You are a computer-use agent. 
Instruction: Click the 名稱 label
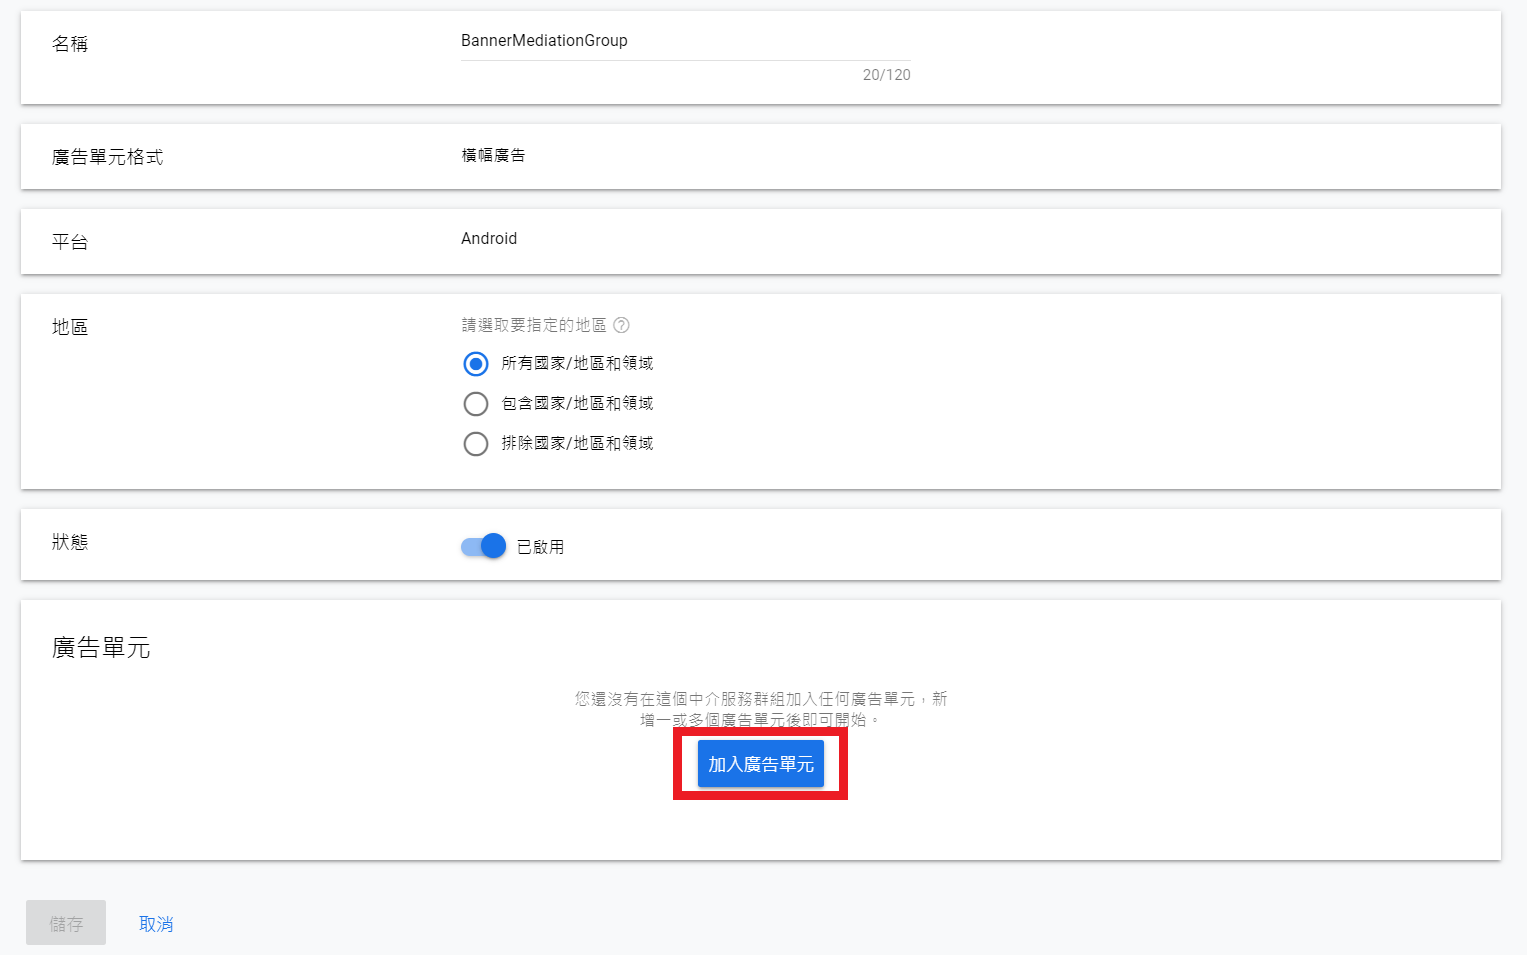(70, 44)
